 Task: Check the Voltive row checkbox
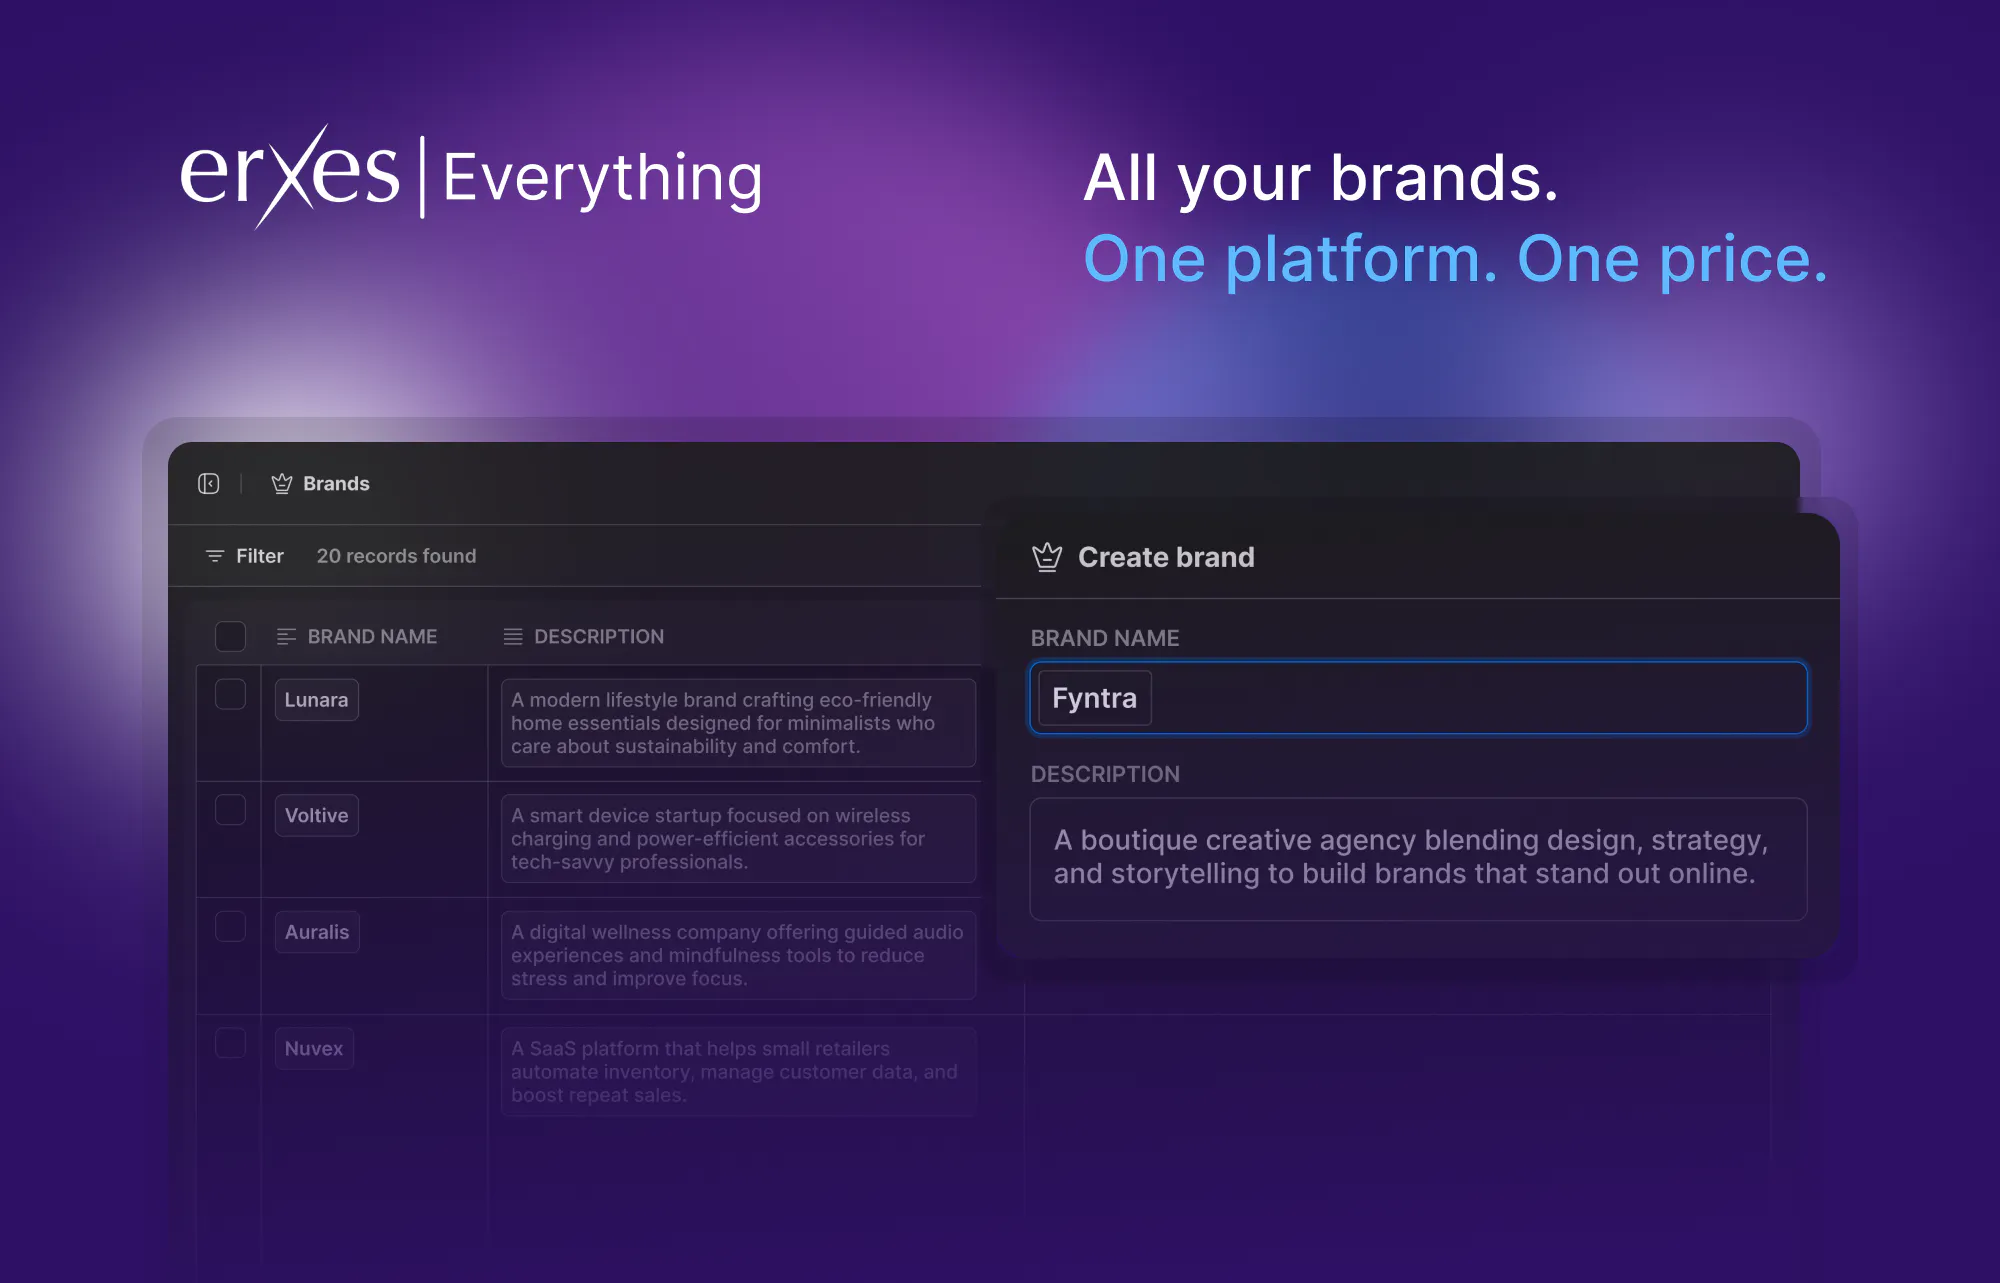click(x=230, y=810)
